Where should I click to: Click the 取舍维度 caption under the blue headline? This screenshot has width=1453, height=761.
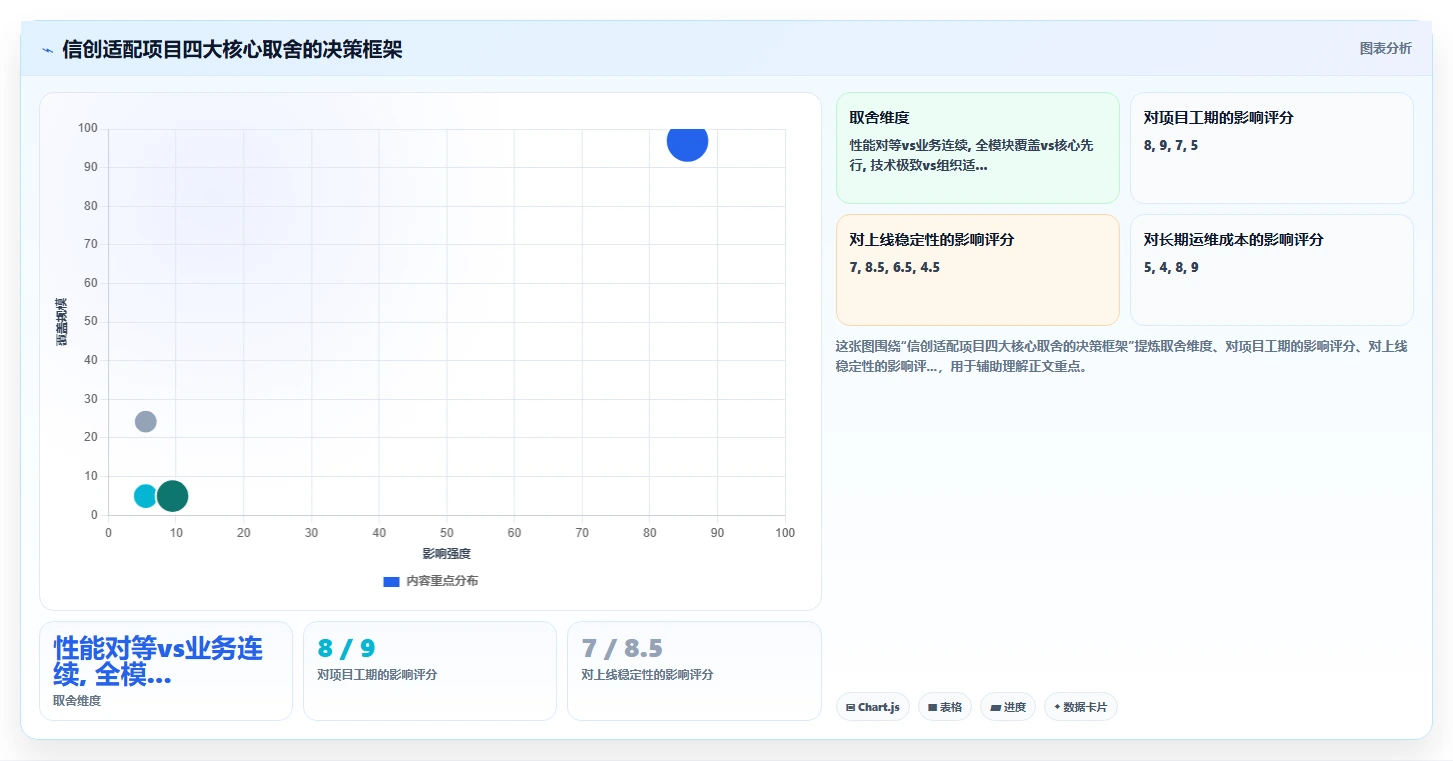coord(77,700)
